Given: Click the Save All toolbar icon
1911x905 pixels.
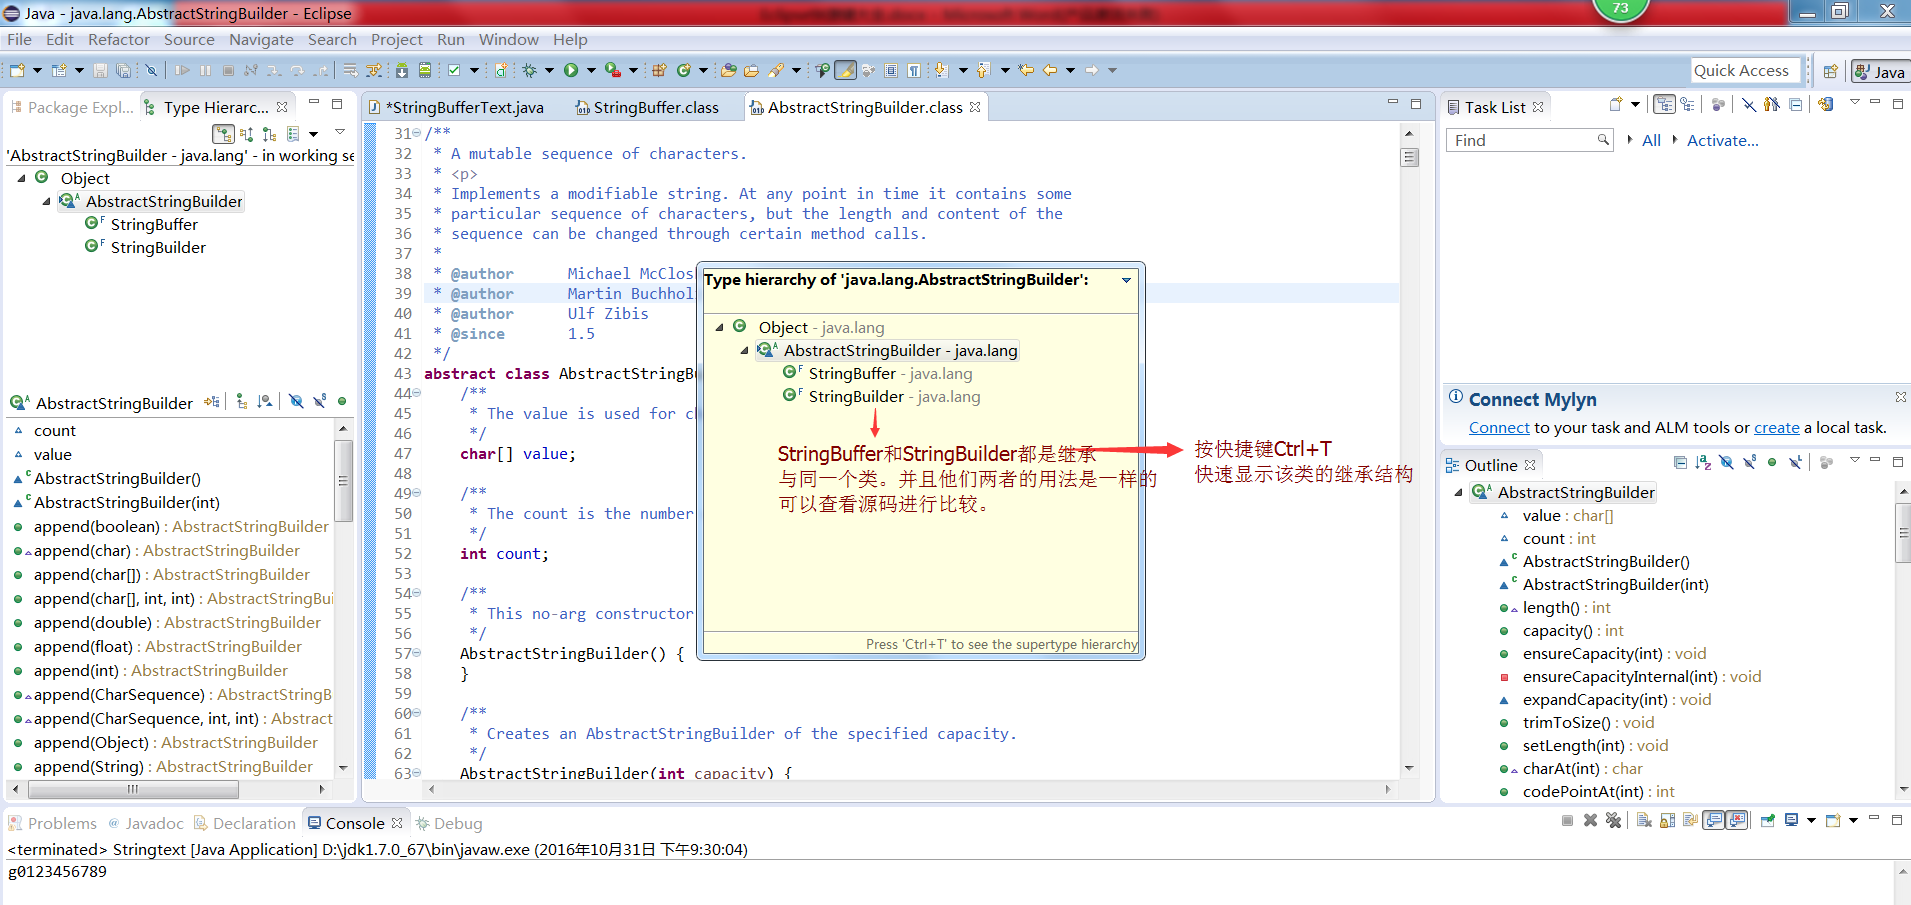Looking at the screenshot, I should click(123, 70).
